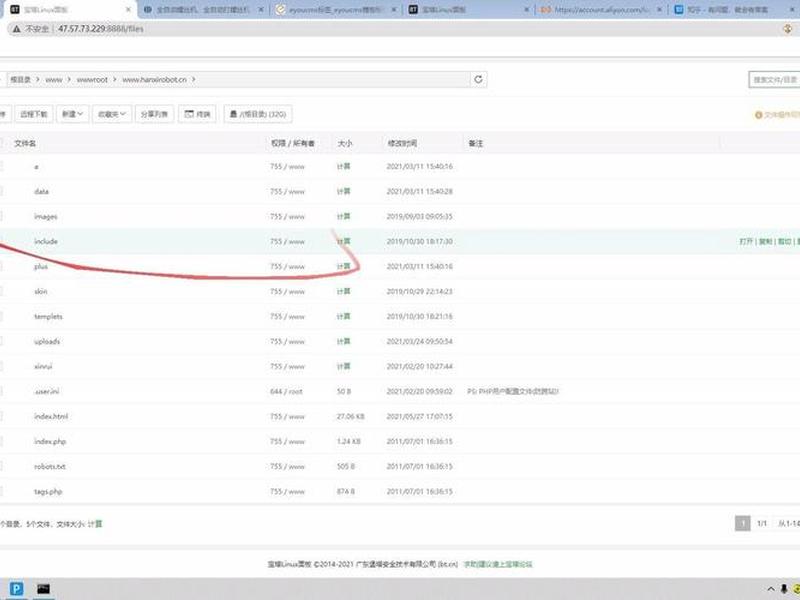Click the modification time of robots.txt
This screenshot has width=800, height=600.
(x=419, y=466)
